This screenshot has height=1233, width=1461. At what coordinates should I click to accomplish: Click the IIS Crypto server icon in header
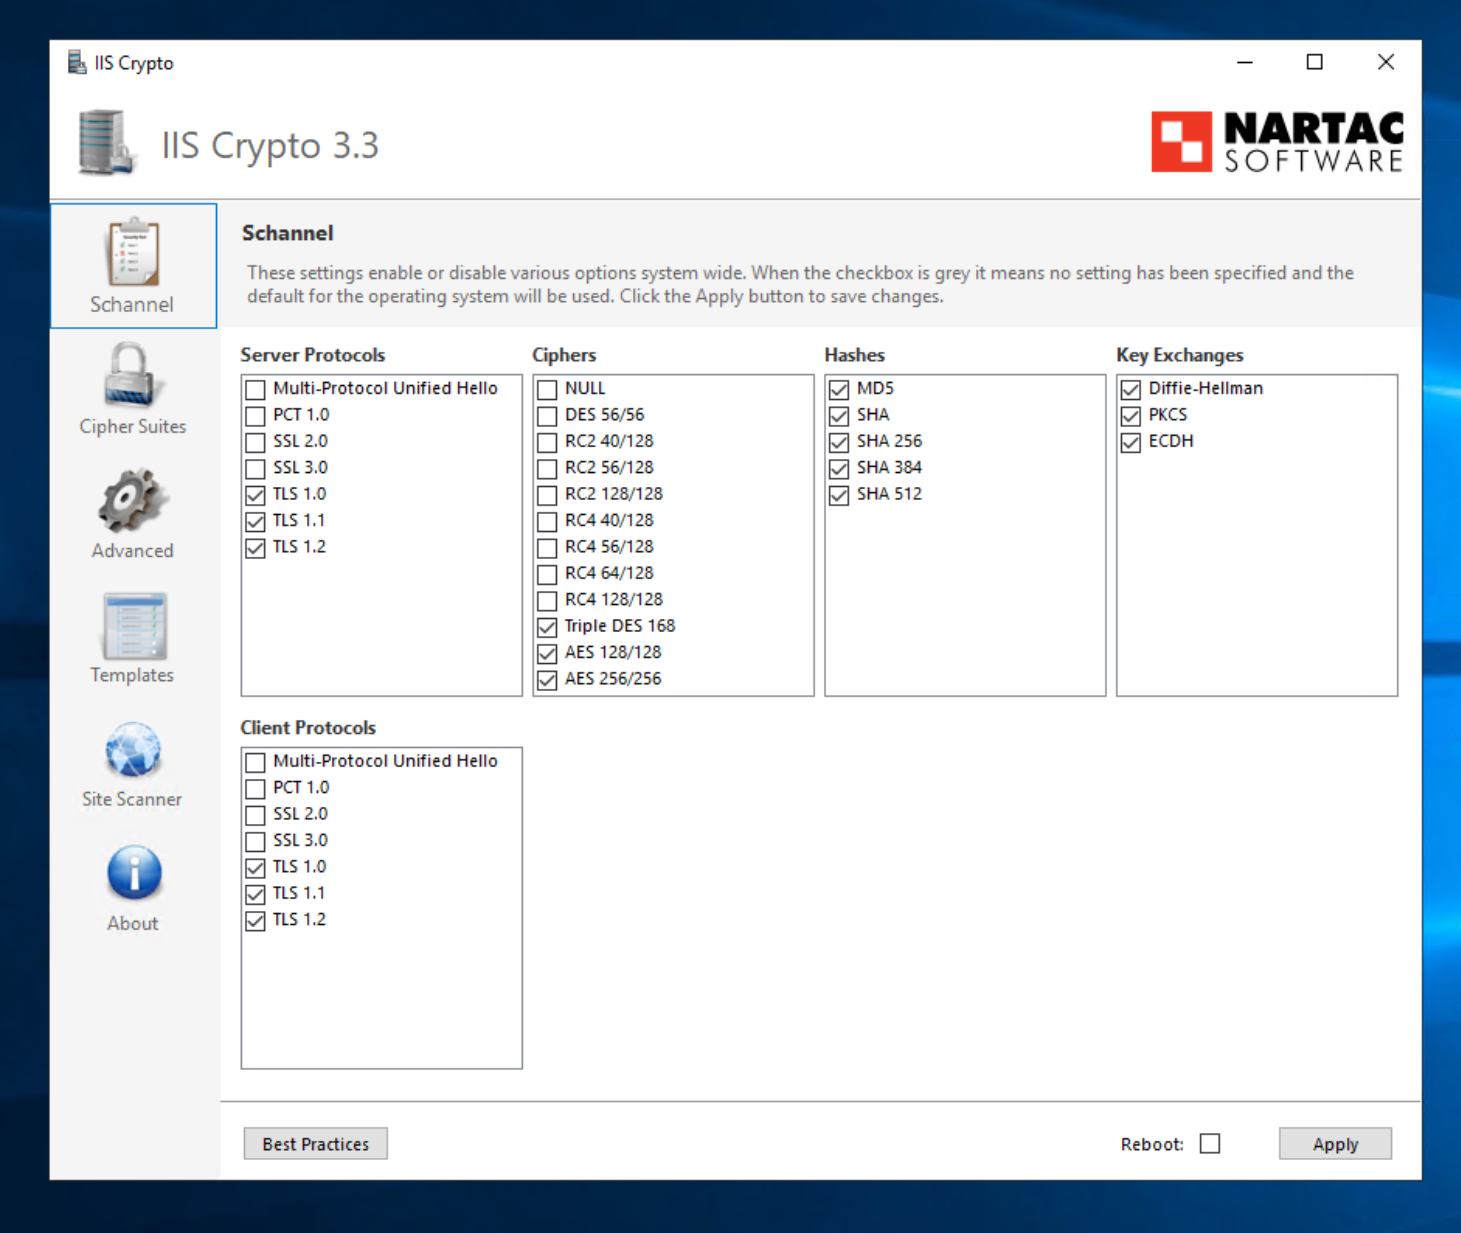106,144
